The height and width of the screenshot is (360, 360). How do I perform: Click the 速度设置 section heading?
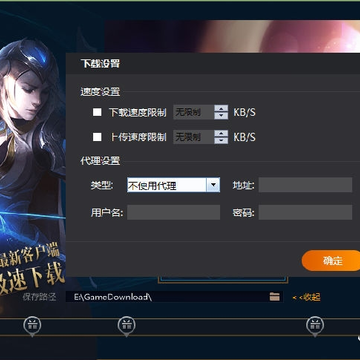point(100,91)
